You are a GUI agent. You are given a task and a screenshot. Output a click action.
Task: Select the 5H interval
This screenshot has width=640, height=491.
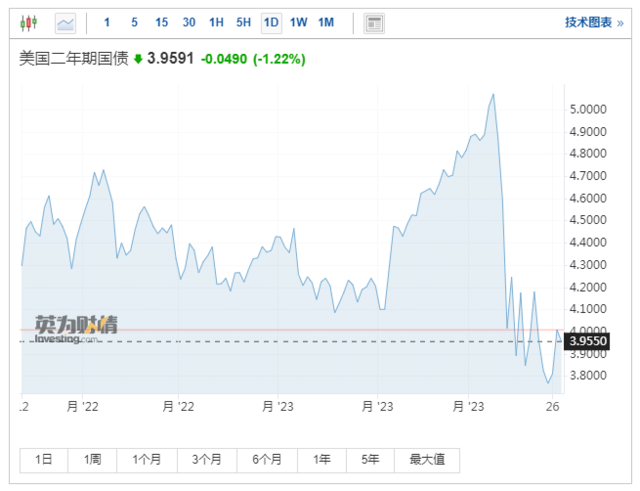click(244, 22)
